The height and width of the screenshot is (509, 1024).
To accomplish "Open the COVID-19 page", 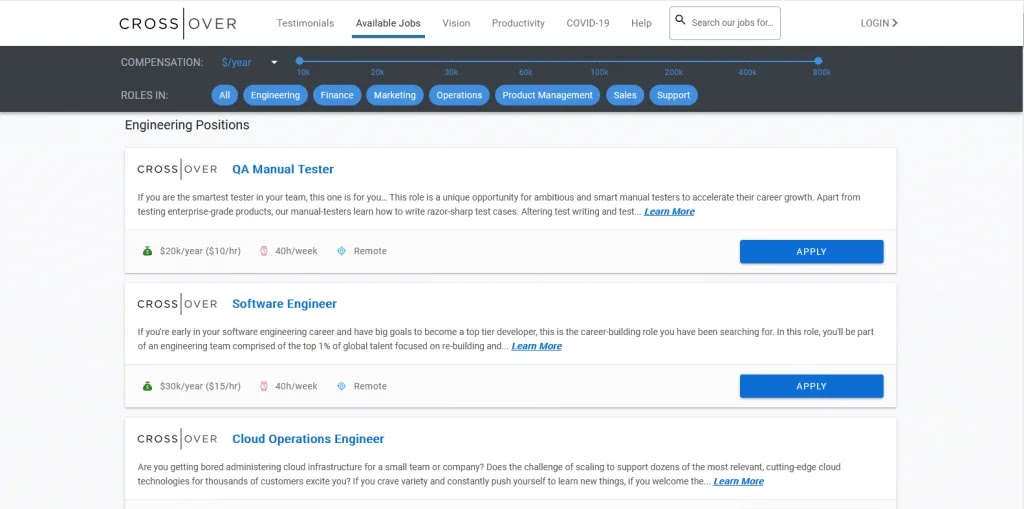I will tap(588, 23).
